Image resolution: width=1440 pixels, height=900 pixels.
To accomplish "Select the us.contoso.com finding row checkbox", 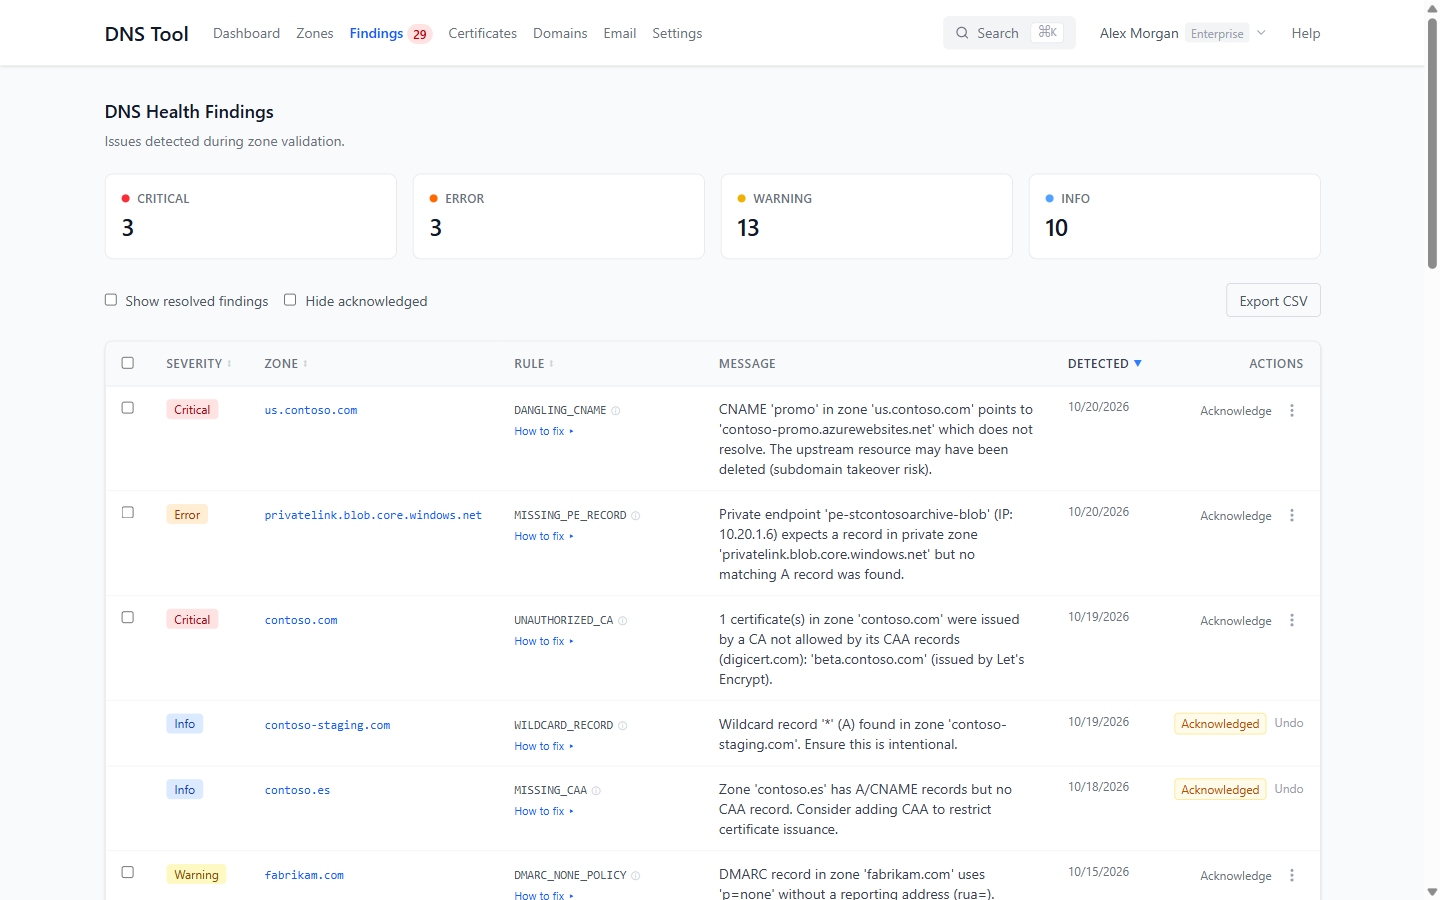I will coord(128,408).
